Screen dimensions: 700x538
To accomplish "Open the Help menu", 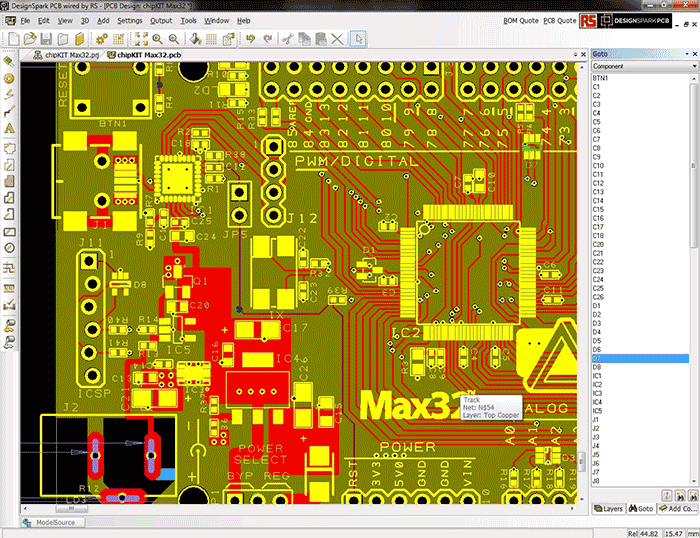I will coord(243,21).
